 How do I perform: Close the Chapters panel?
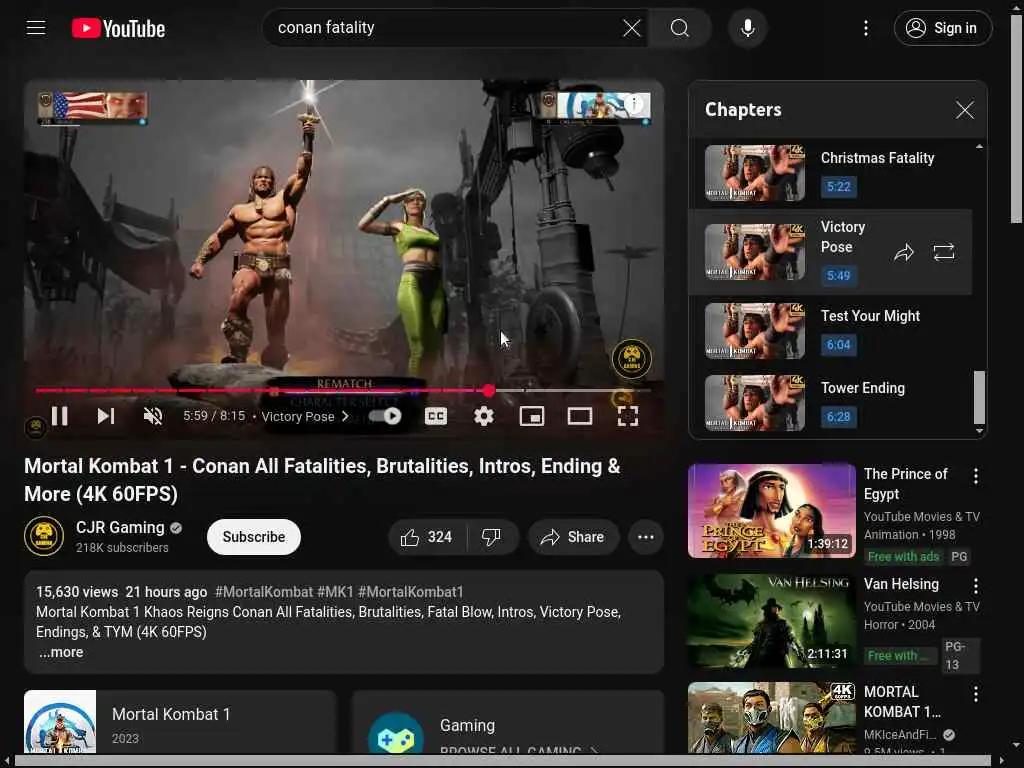pos(965,110)
